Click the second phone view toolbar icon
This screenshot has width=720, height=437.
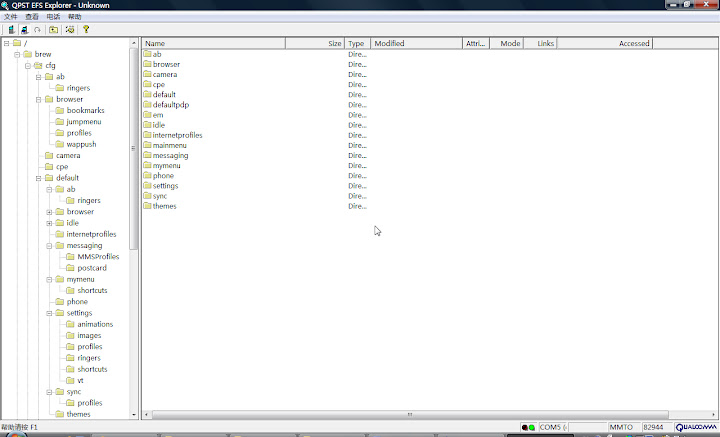(25, 30)
